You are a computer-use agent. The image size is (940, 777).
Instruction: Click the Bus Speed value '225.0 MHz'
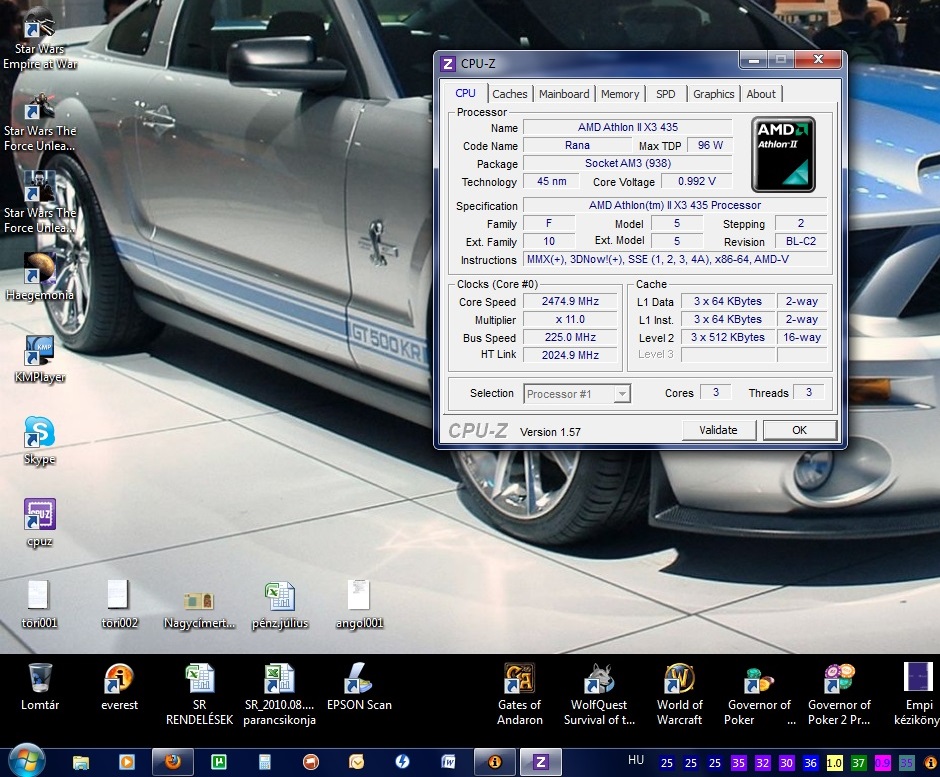point(570,337)
